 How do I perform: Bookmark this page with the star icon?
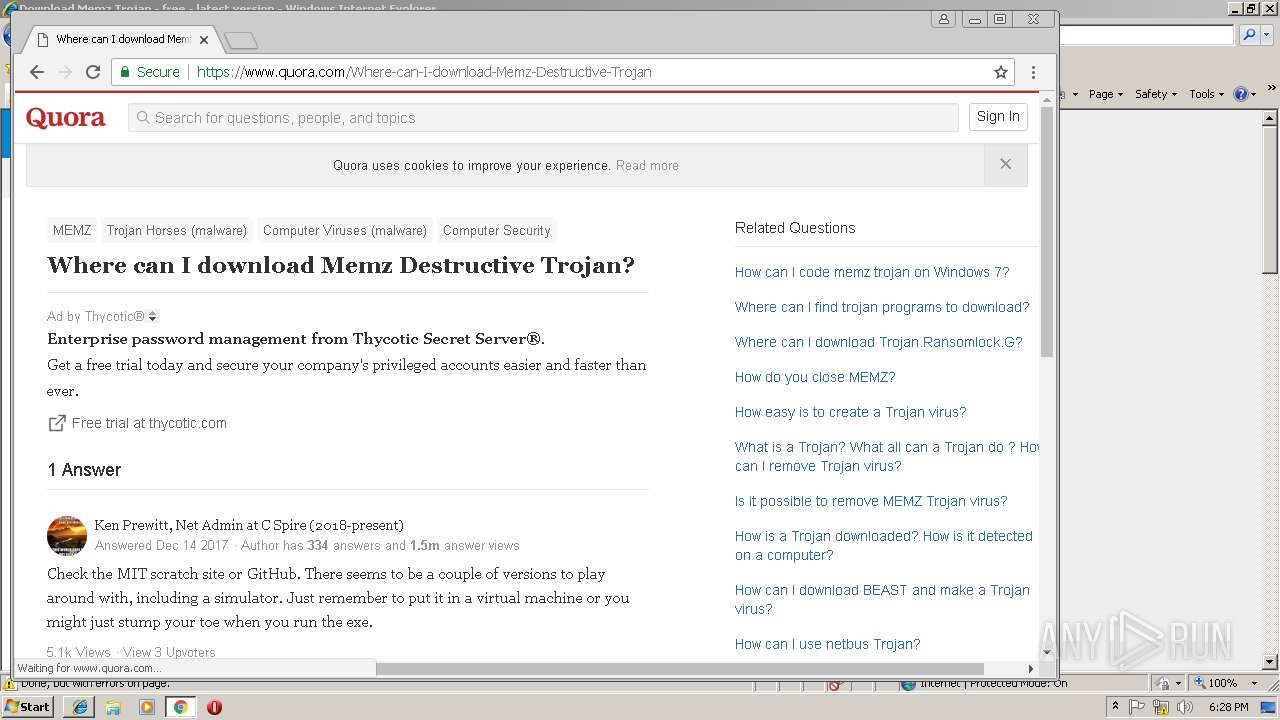(x=1000, y=72)
